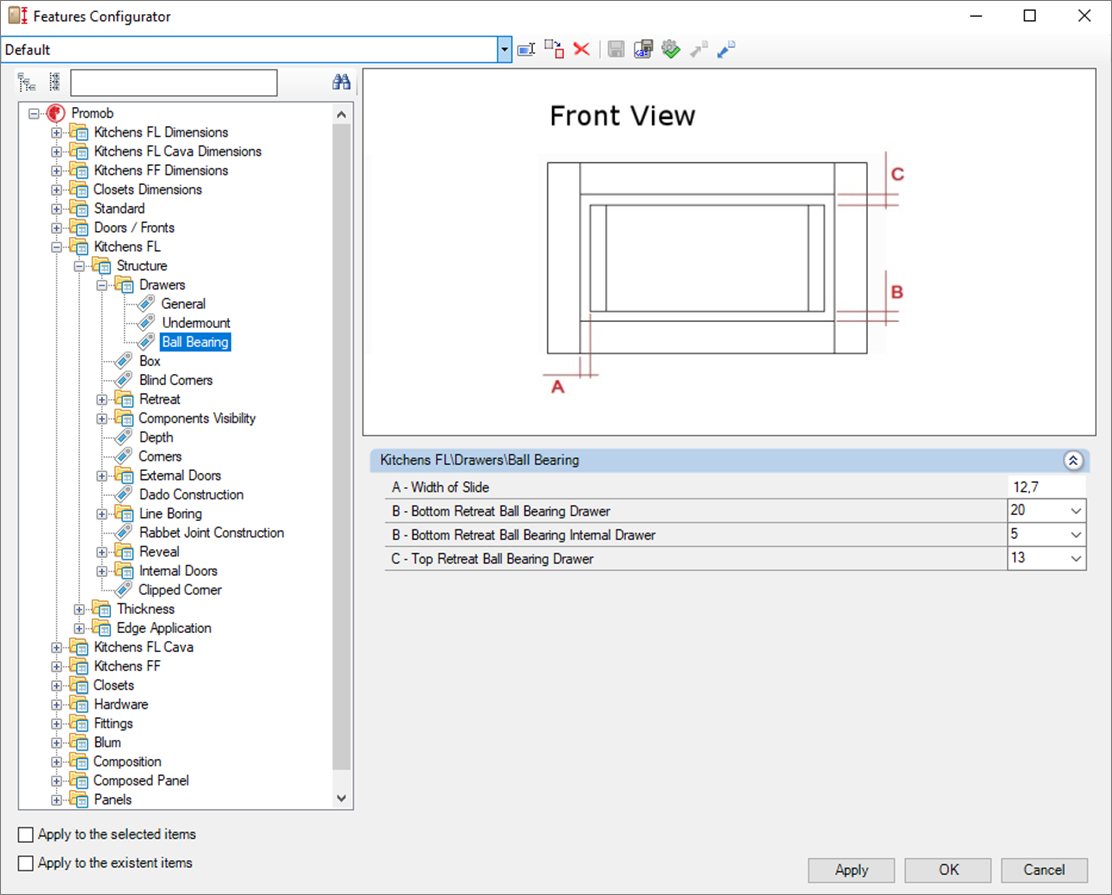Open Bottom Retreat Ball Bearing Drawer value dropdown
The image size is (1112, 895).
(x=1076, y=511)
